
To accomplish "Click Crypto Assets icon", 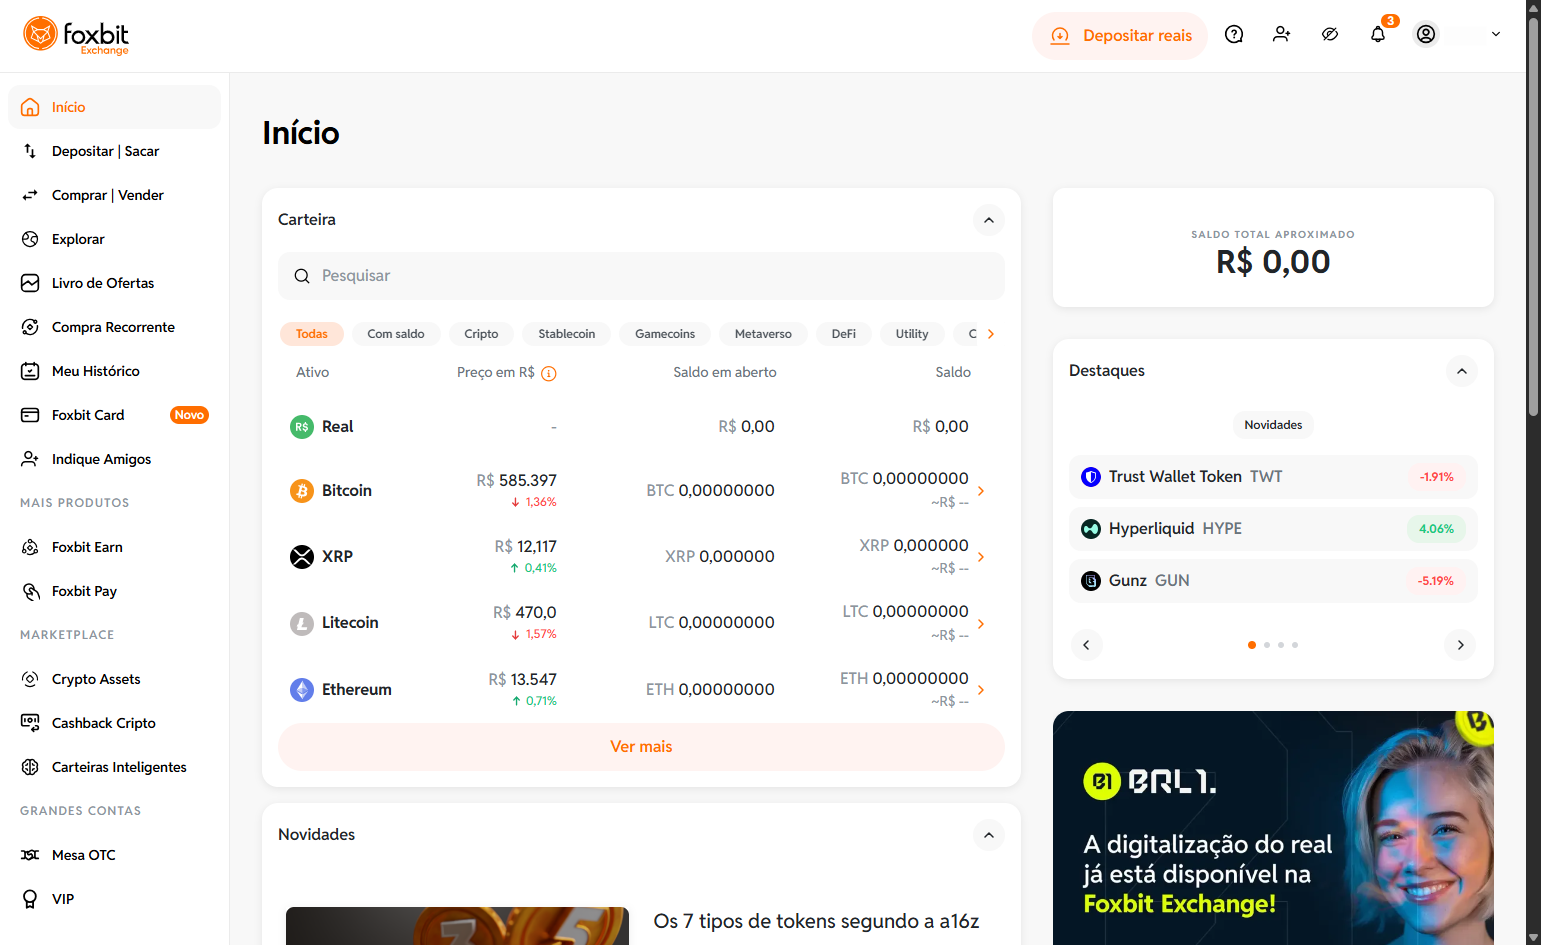I will [x=30, y=679].
